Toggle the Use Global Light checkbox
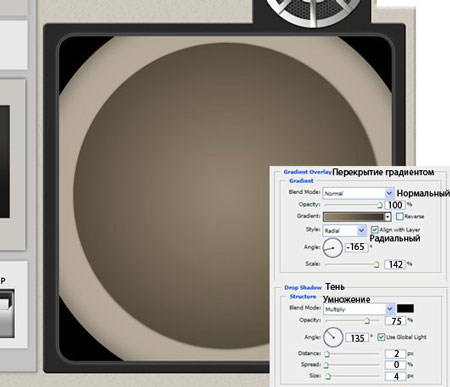Screen dimensions: 450x387 pyautogui.click(x=381, y=337)
